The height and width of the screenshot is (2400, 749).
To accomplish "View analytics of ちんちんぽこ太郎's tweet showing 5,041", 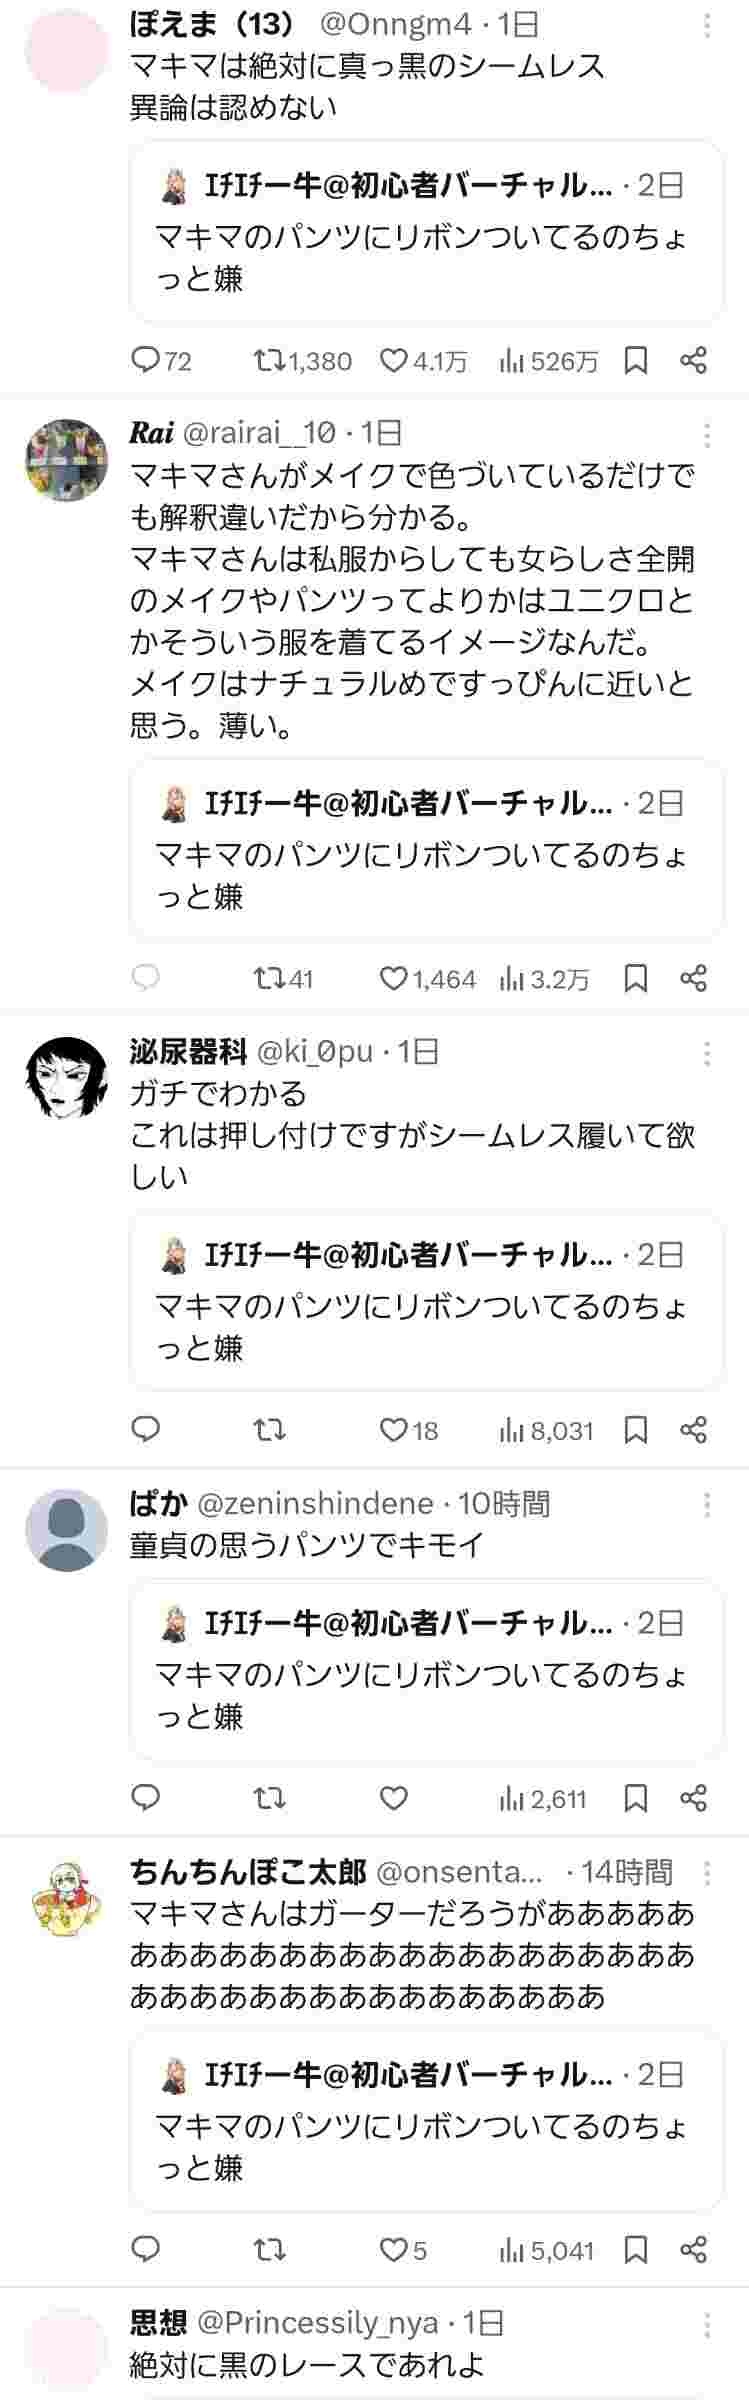I will 547,2250.
